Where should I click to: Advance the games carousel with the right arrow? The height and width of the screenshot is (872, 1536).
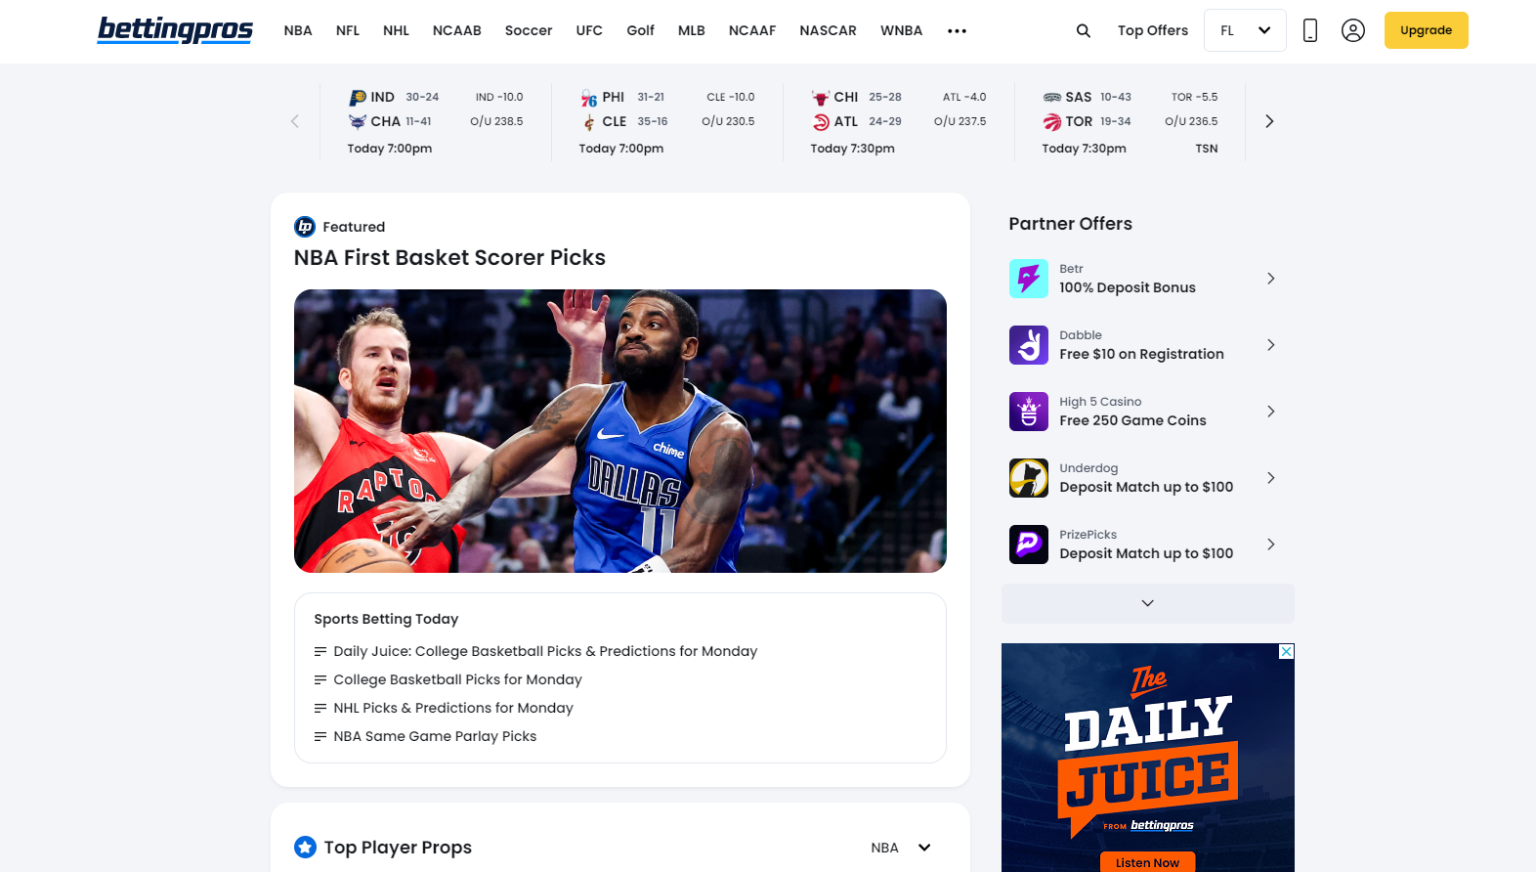point(1269,120)
